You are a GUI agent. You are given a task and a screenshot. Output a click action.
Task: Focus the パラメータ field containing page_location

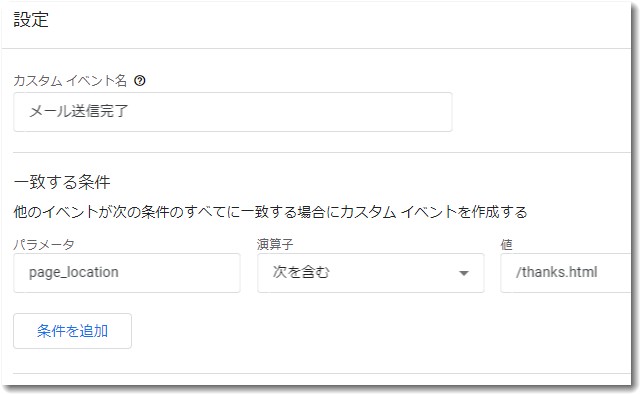127,273
